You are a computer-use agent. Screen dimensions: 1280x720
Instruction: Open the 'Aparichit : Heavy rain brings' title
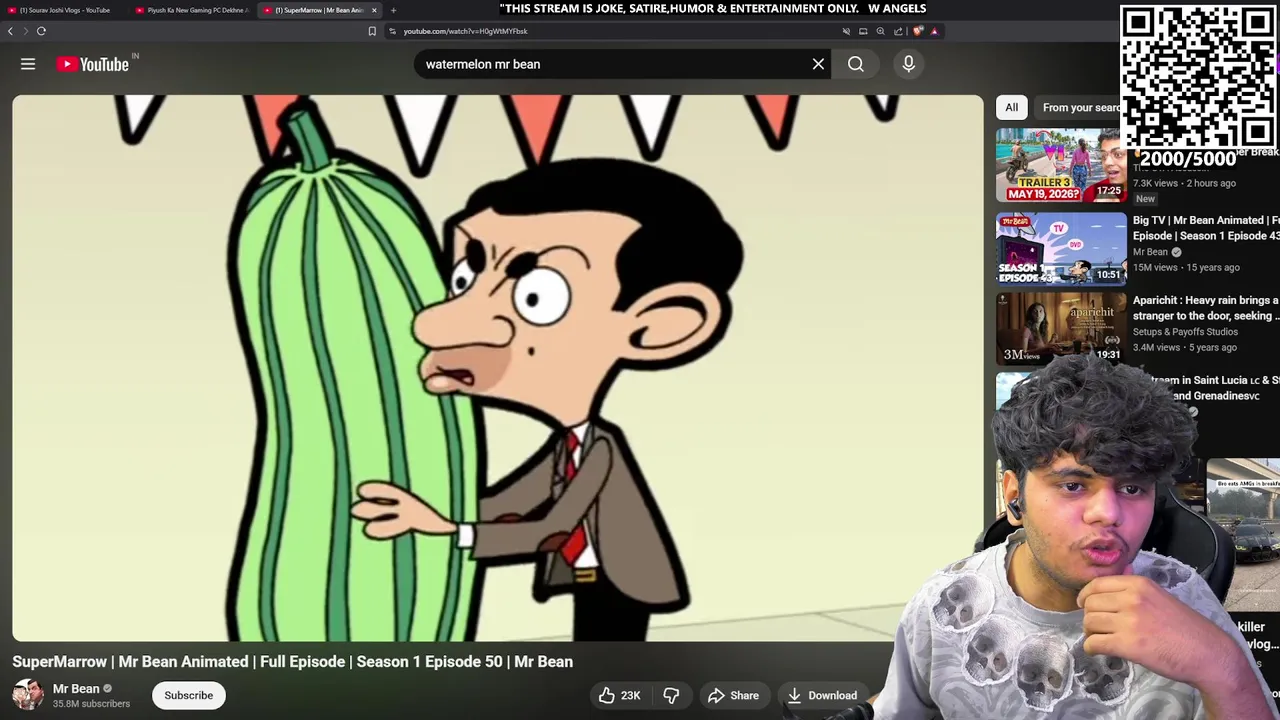click(1206, 308)
